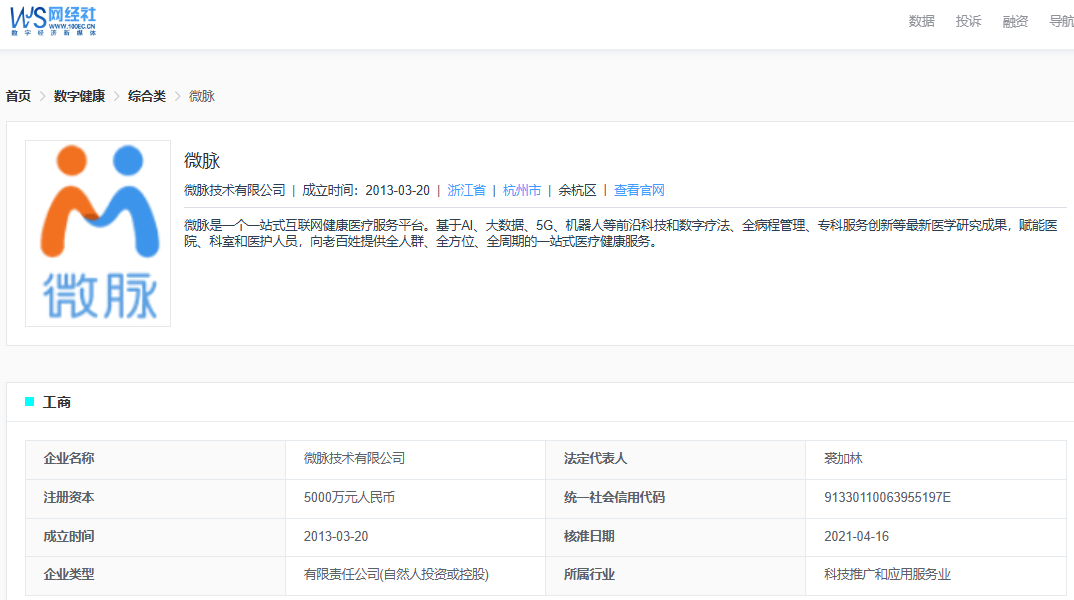Click the 统一社会信用代码 label
The image size is (1074, 600).
point(614,497)
